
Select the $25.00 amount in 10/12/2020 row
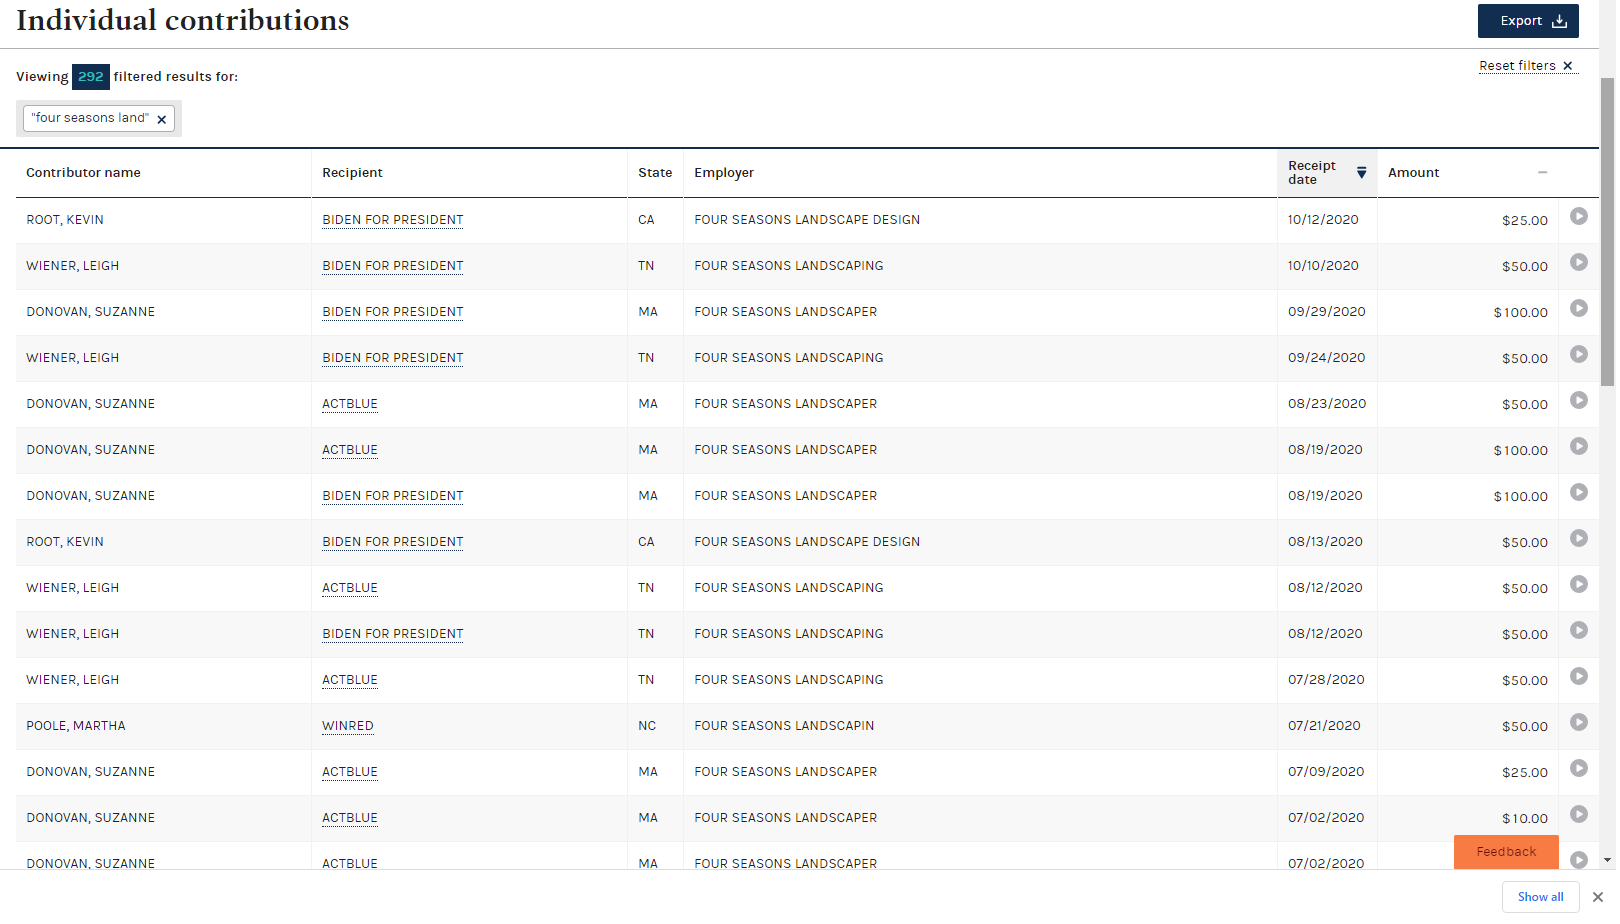[x=1524, y=221]
